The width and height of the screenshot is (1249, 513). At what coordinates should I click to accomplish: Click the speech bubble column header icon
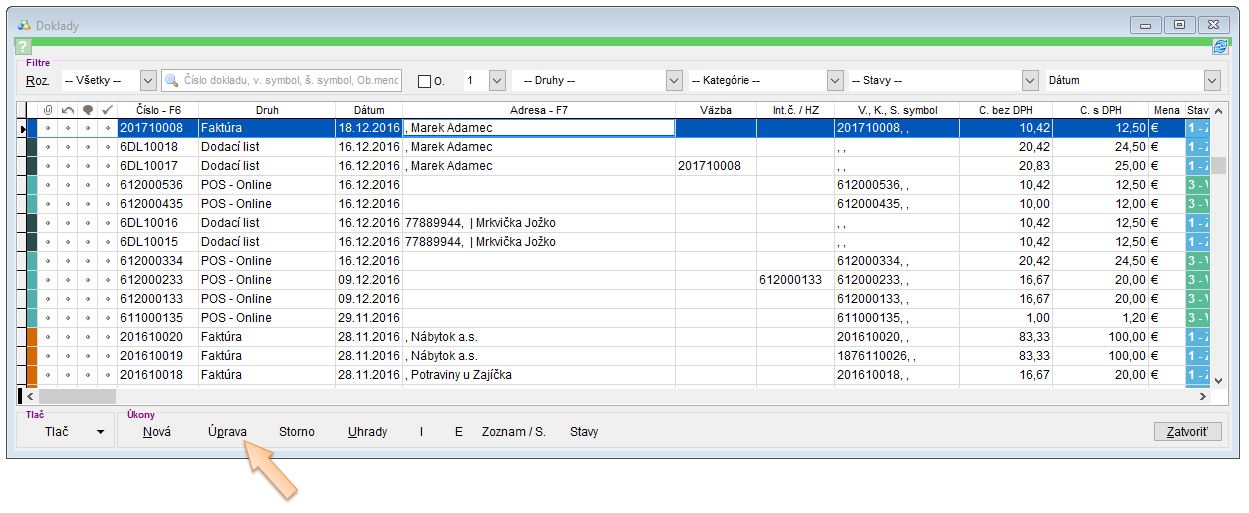[x=87, y=110]
